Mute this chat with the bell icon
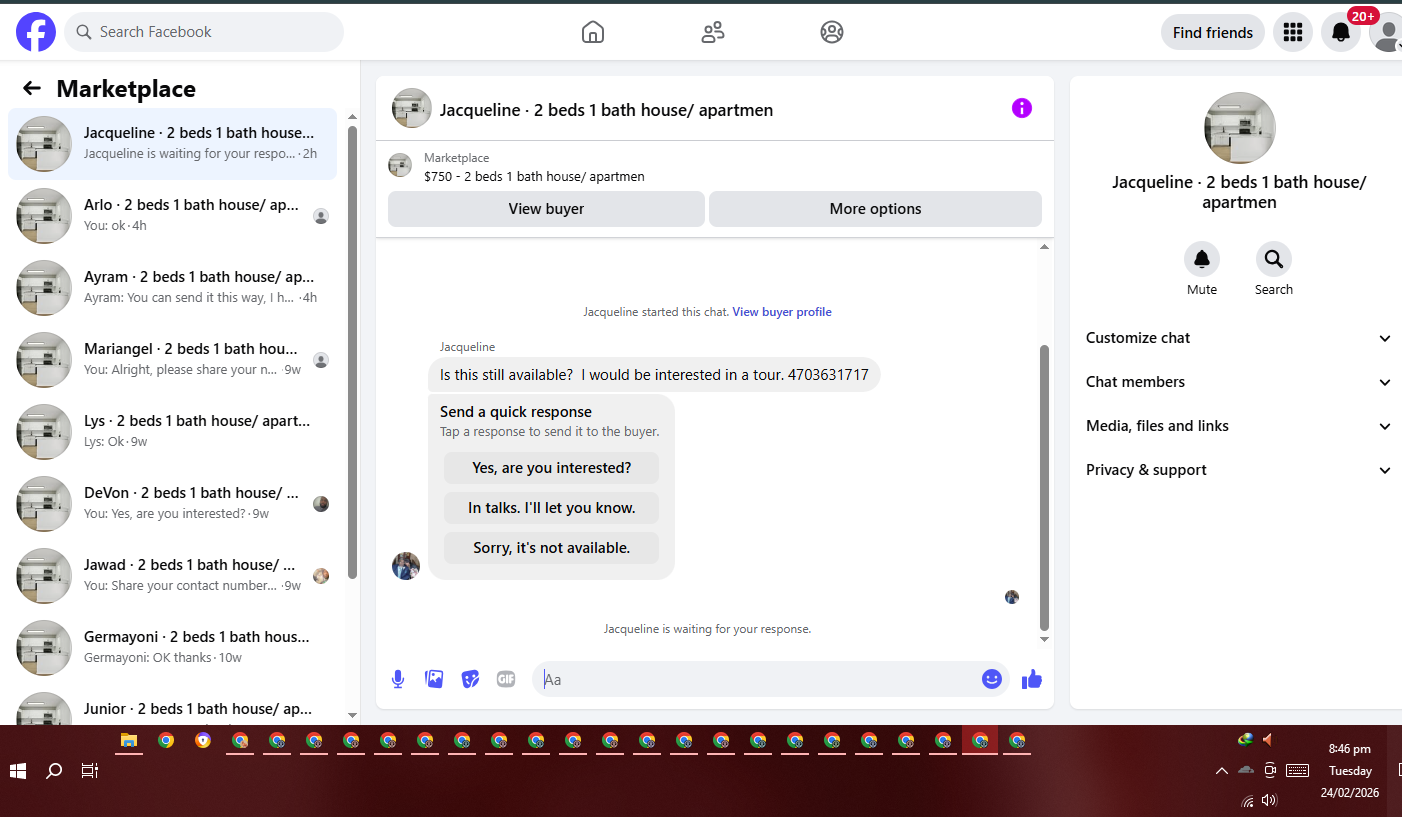Screen dimensions: 1402x817 tap(1202, 259)
